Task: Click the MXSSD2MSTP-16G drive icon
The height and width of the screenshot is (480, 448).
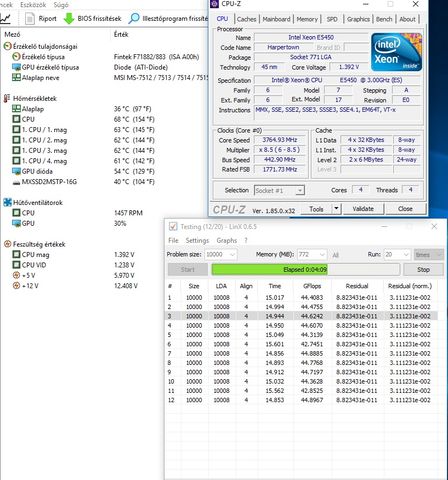Action: pyautogui.click(x=16, y=182)
